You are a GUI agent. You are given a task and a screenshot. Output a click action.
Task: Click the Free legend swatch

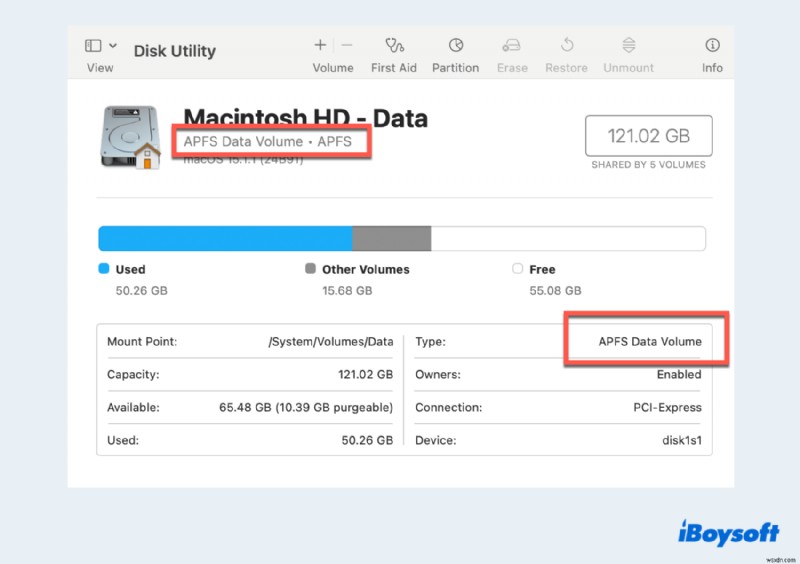click(x=517, y=268)
